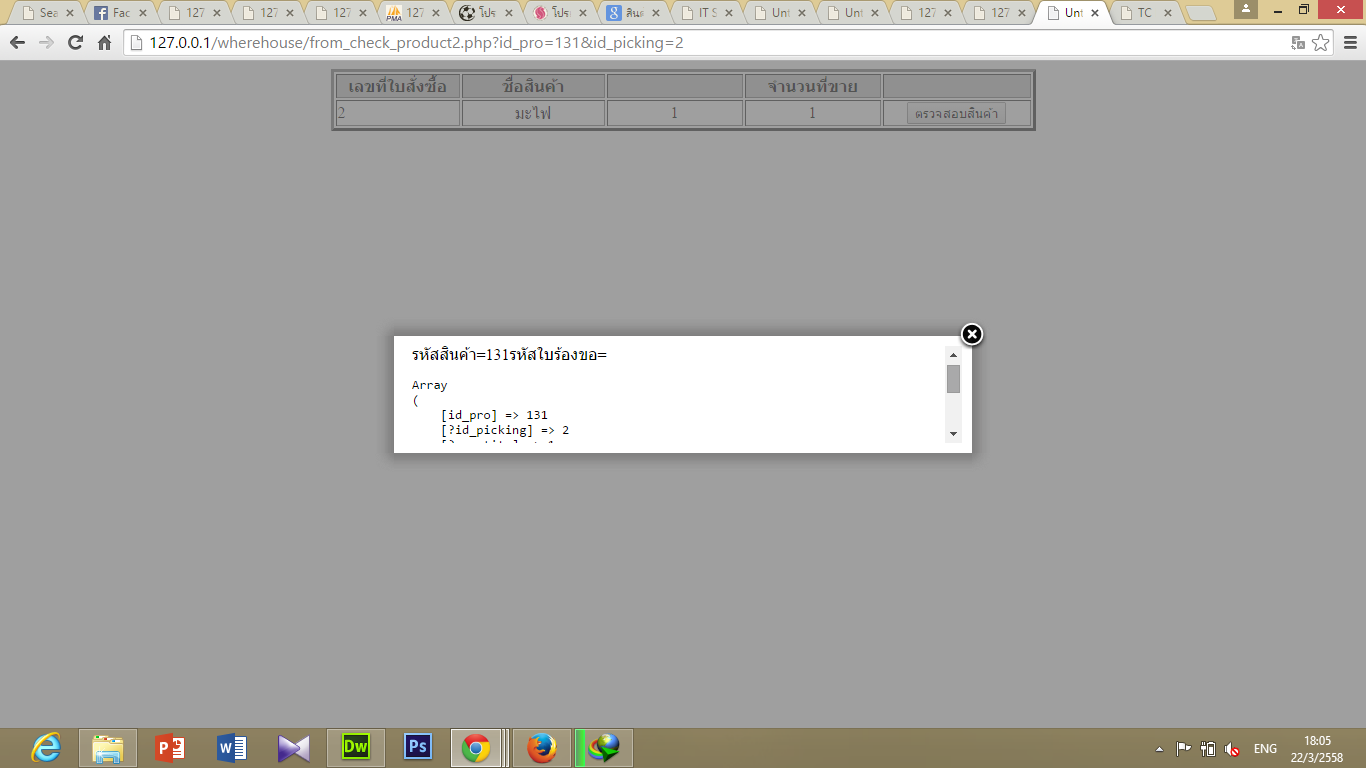
Task: Open the browser home page
Action: point(104,43)
